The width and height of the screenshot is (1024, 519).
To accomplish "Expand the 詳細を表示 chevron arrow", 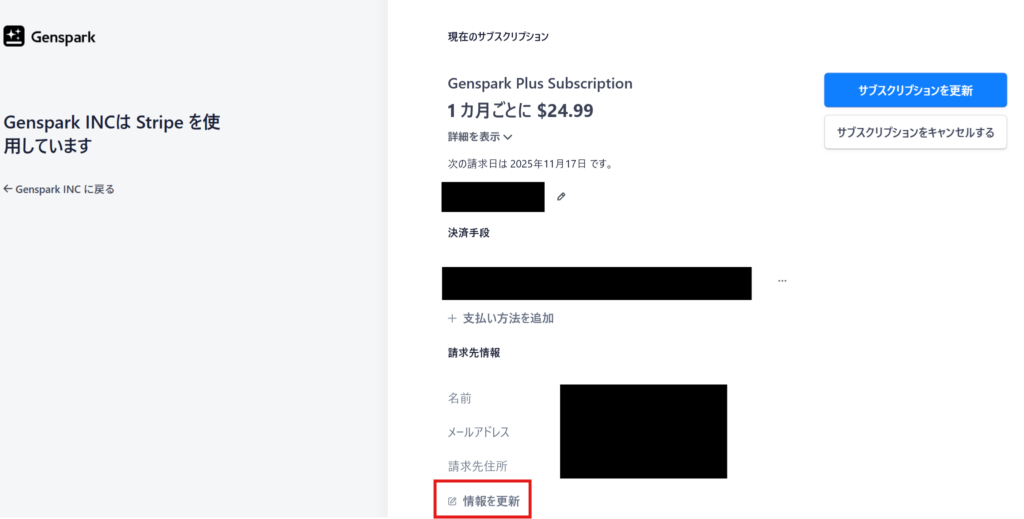I will coord(508,137).
